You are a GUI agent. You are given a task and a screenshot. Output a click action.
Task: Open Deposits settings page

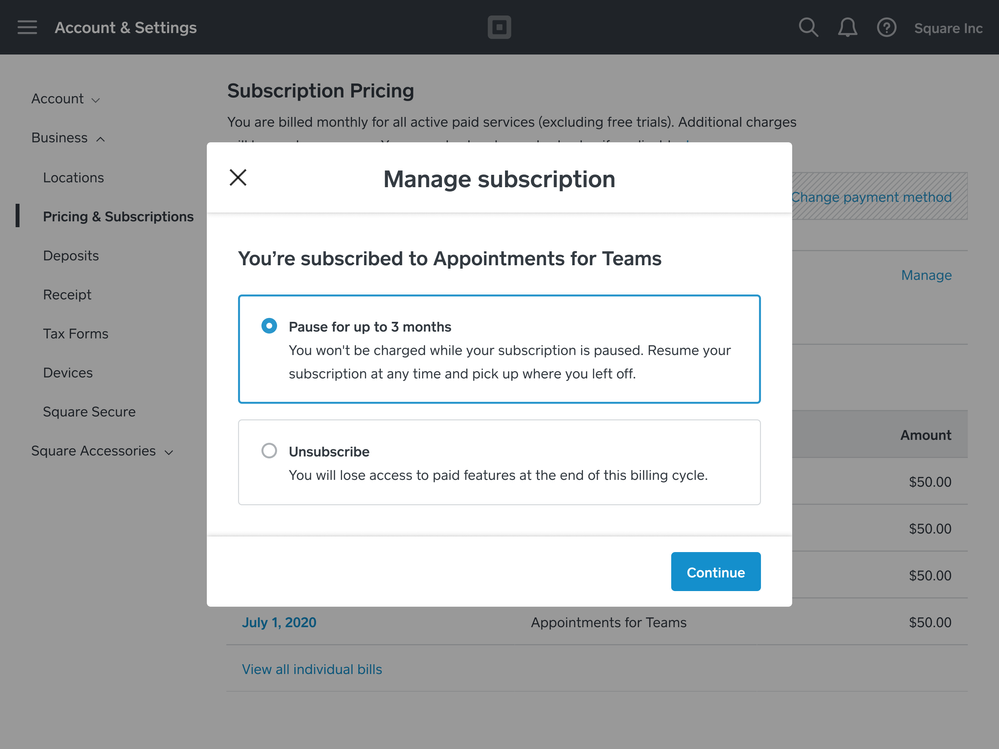tap(71, 255)
